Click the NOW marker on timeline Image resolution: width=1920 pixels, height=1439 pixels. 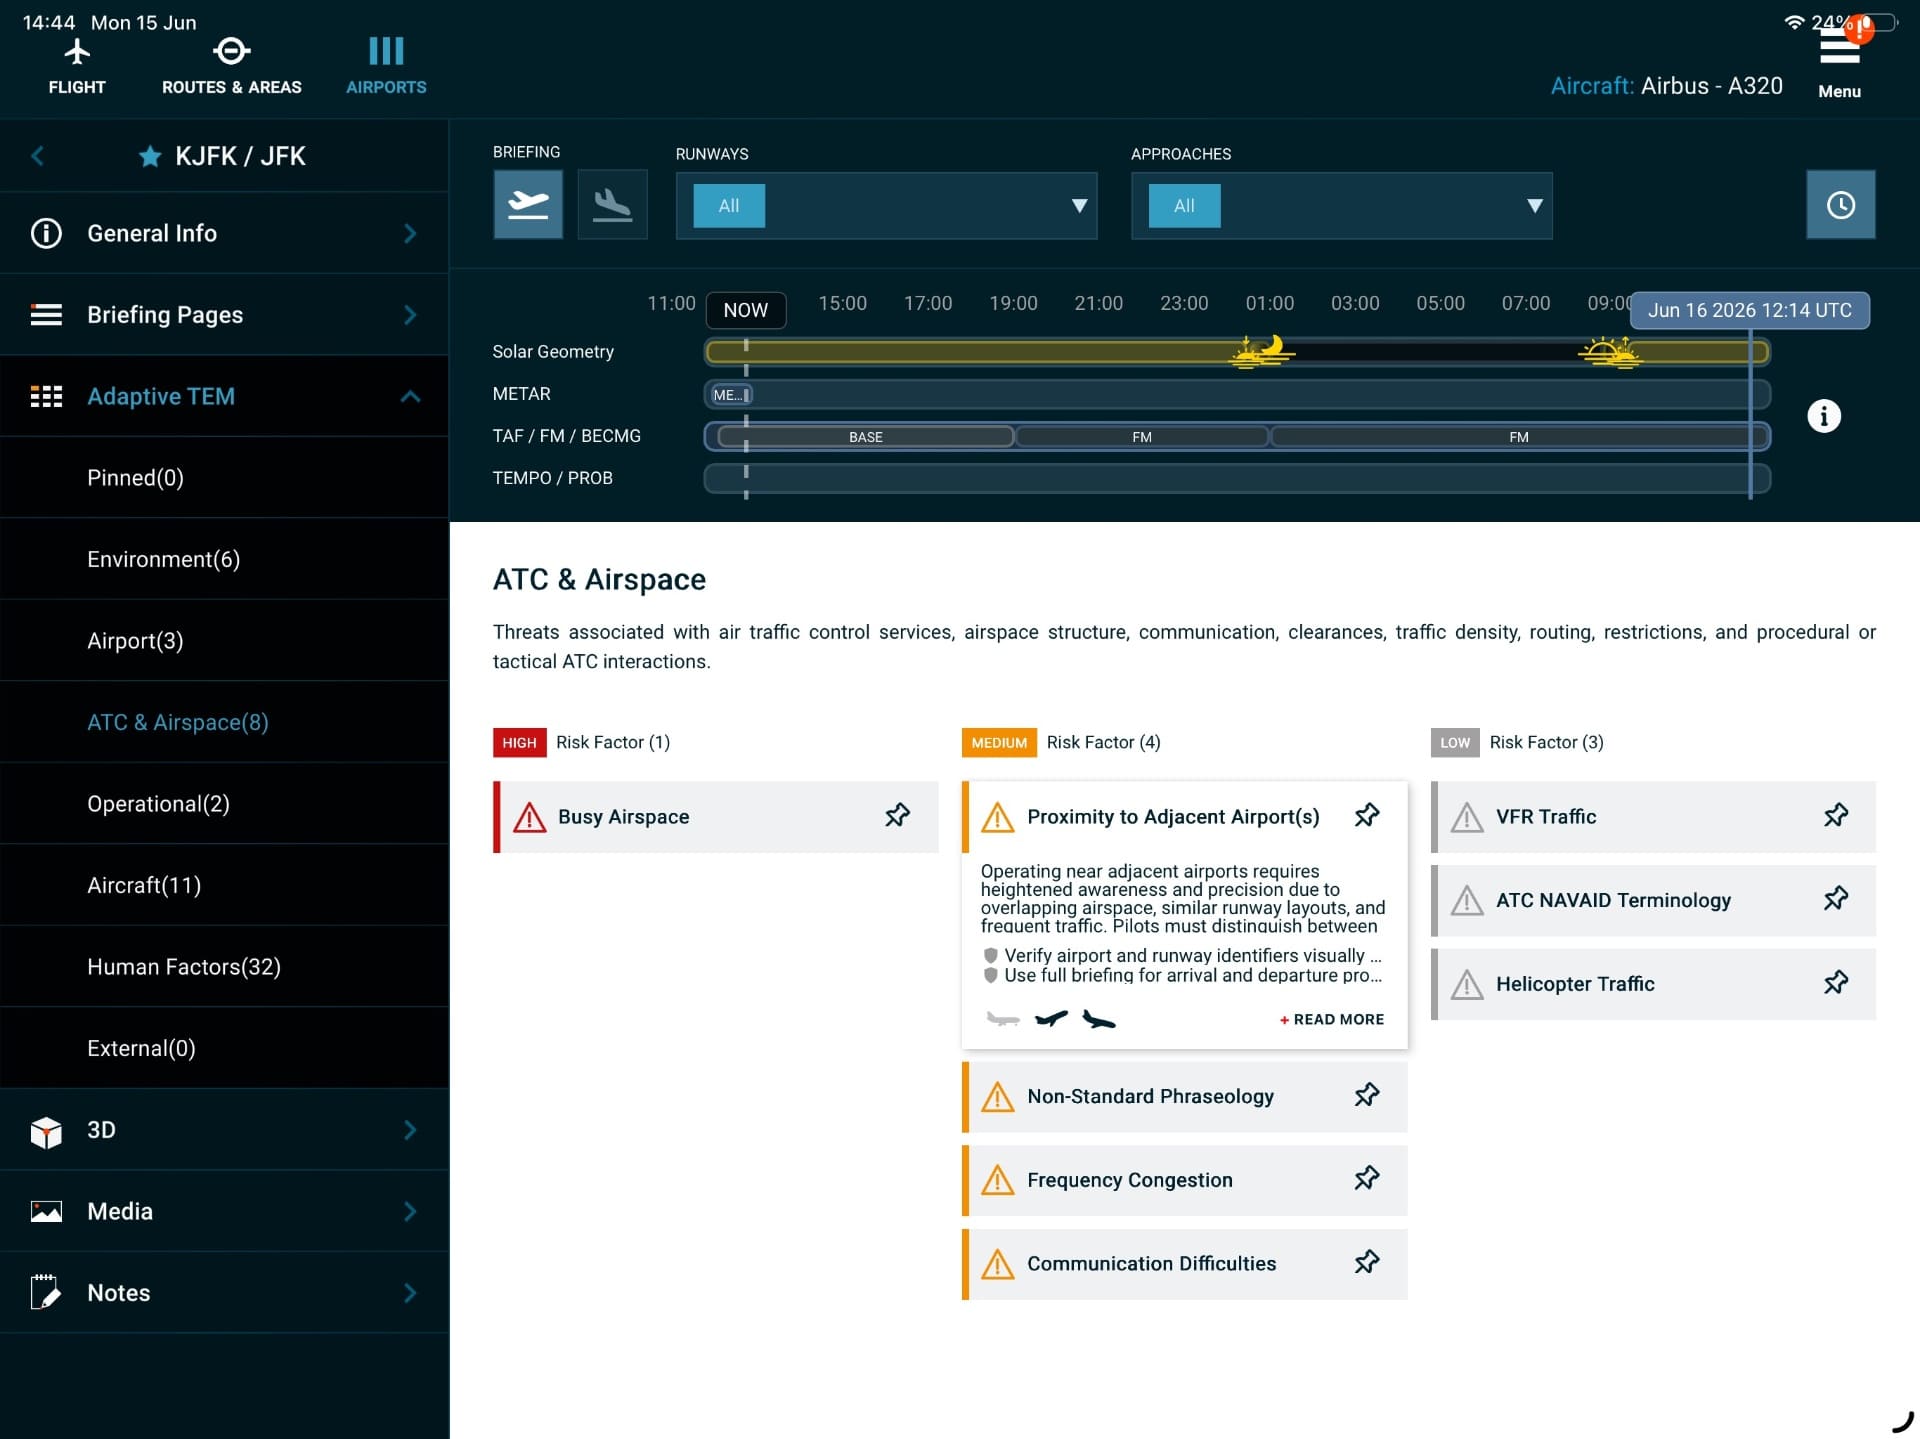coord(746,310)
